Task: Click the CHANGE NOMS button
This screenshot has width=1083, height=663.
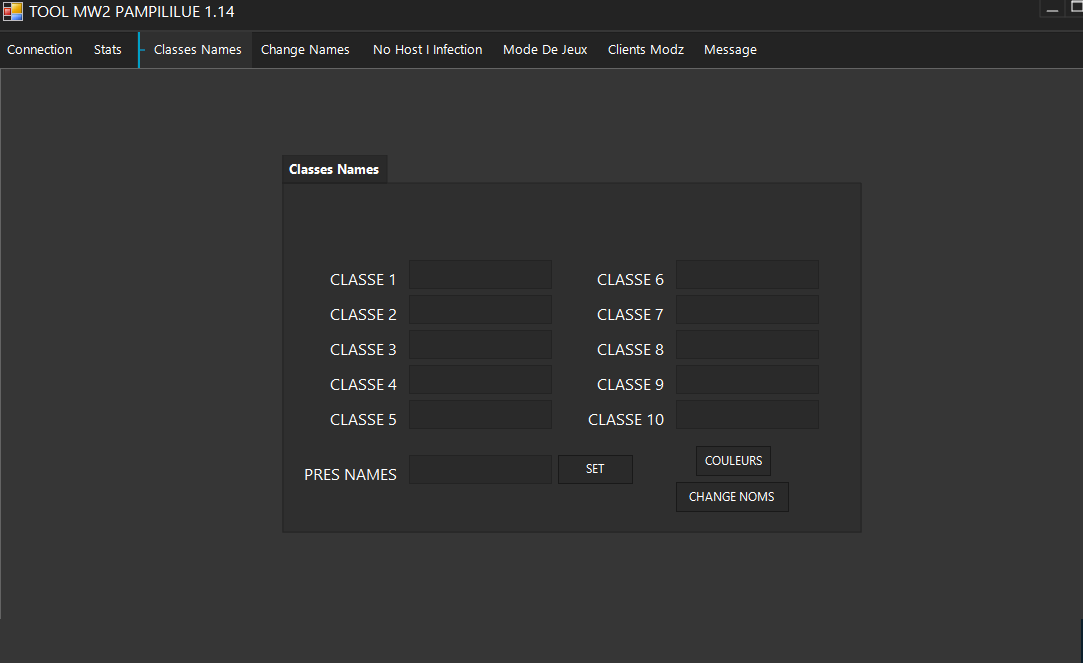Action: [732, 497]
